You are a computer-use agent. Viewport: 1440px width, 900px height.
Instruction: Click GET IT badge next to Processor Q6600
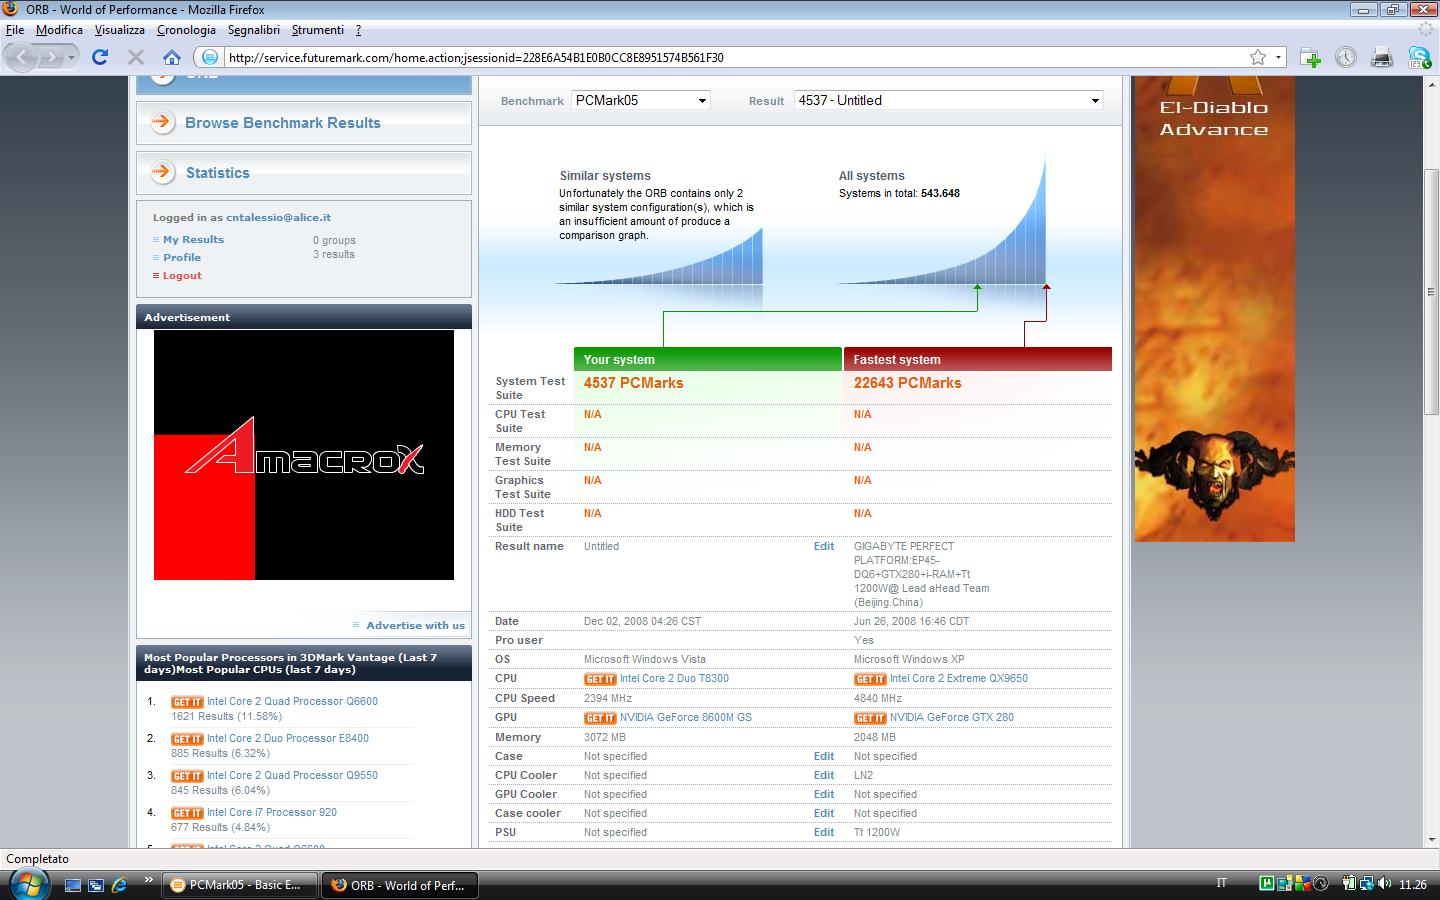[187, 702]
